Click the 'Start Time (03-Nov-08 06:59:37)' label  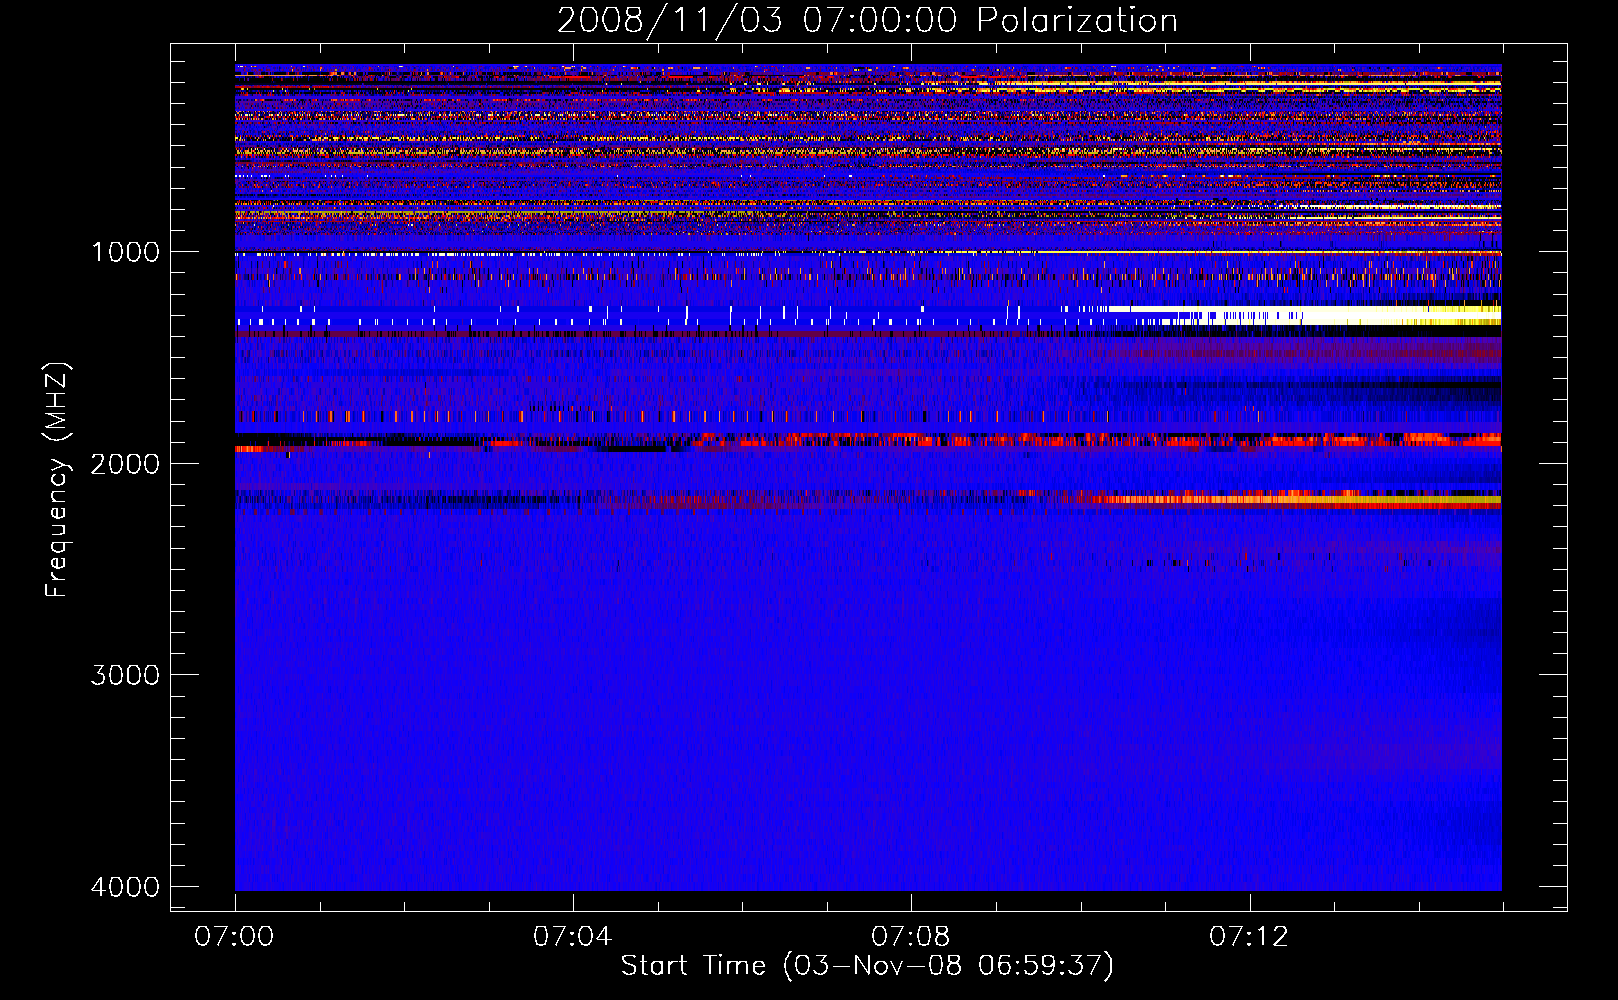(x=867, y=966)
